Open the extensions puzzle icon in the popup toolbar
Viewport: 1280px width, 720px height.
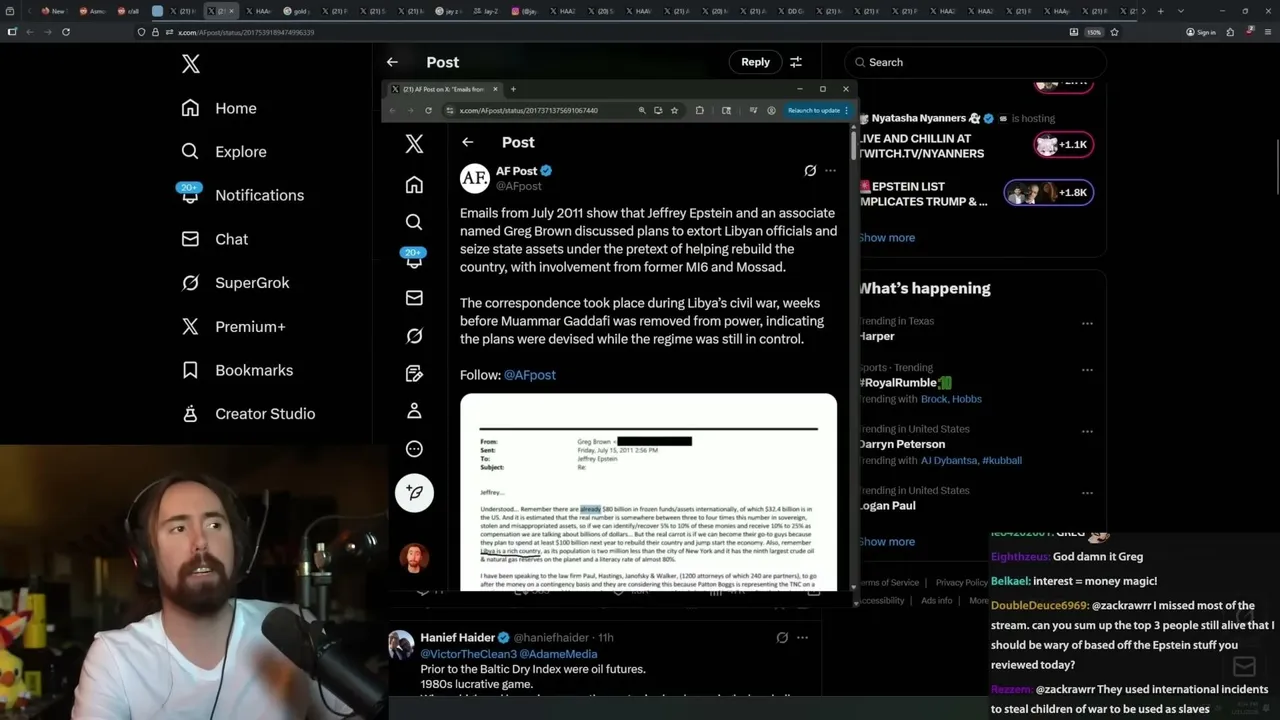699,110
